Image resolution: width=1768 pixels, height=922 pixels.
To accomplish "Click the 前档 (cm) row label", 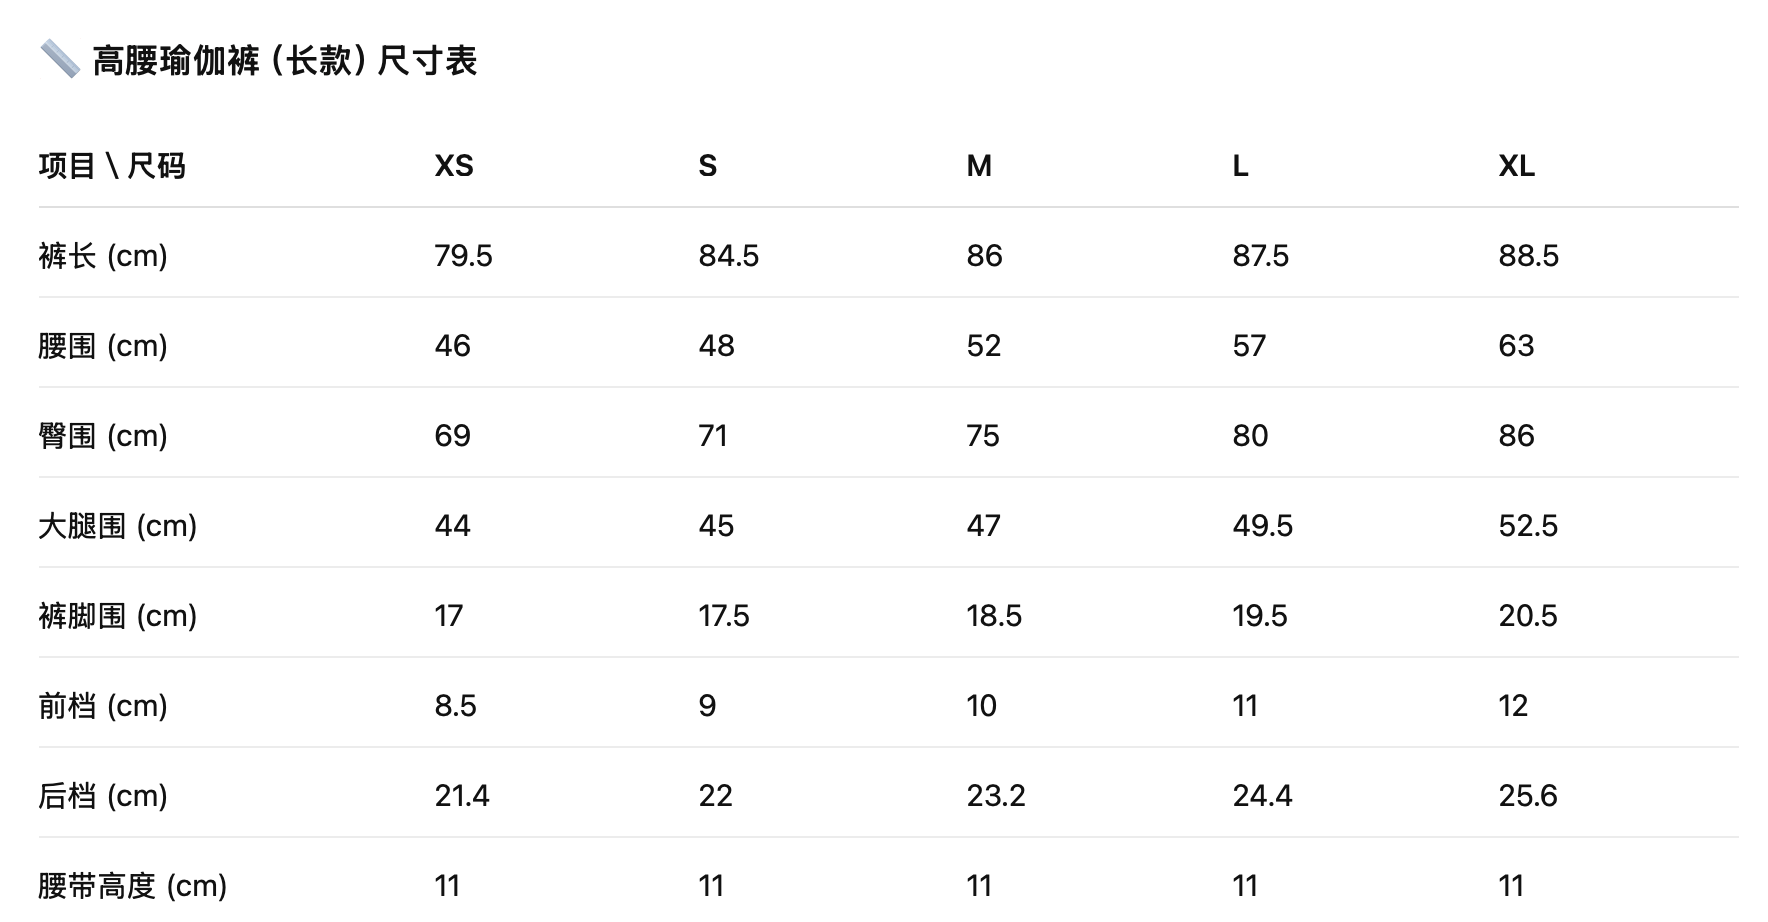I will tap(103, 706).
